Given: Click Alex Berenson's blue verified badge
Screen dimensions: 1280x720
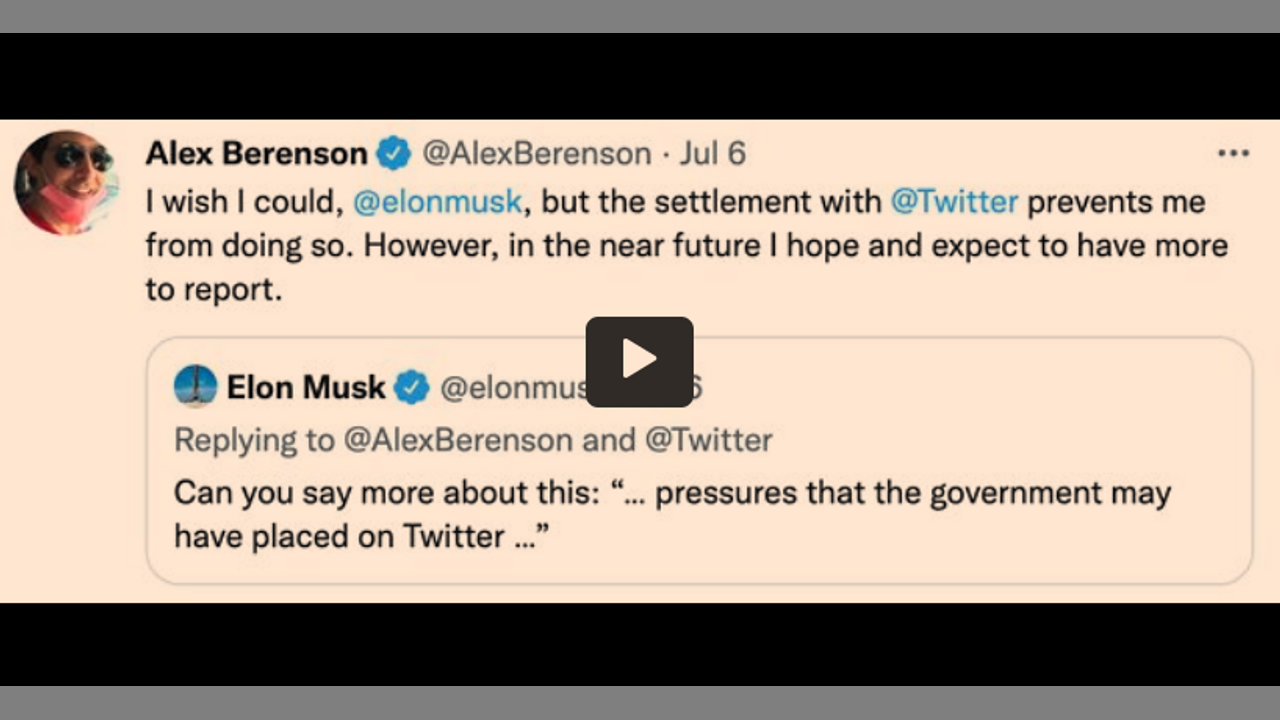Looking at the screenshot, I should [393, 154].
